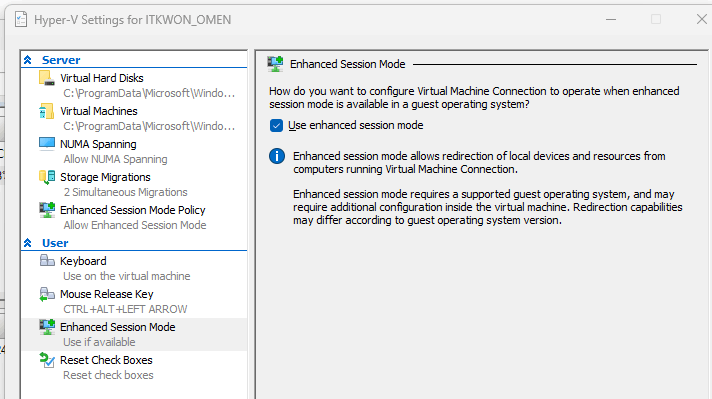
Task: Click the Virtual Machines folder icon
Action: (x=47, y=111)
